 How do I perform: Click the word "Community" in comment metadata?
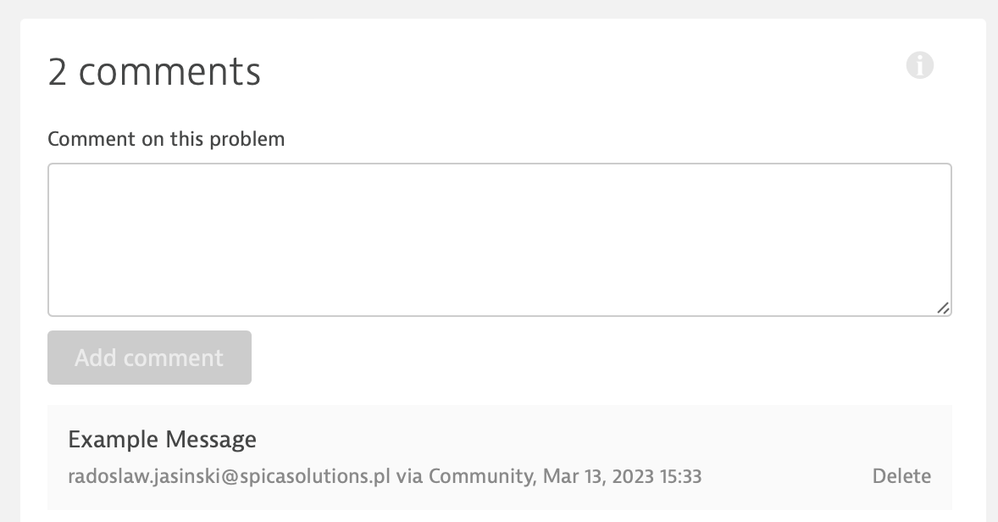(x=481, y=476)
